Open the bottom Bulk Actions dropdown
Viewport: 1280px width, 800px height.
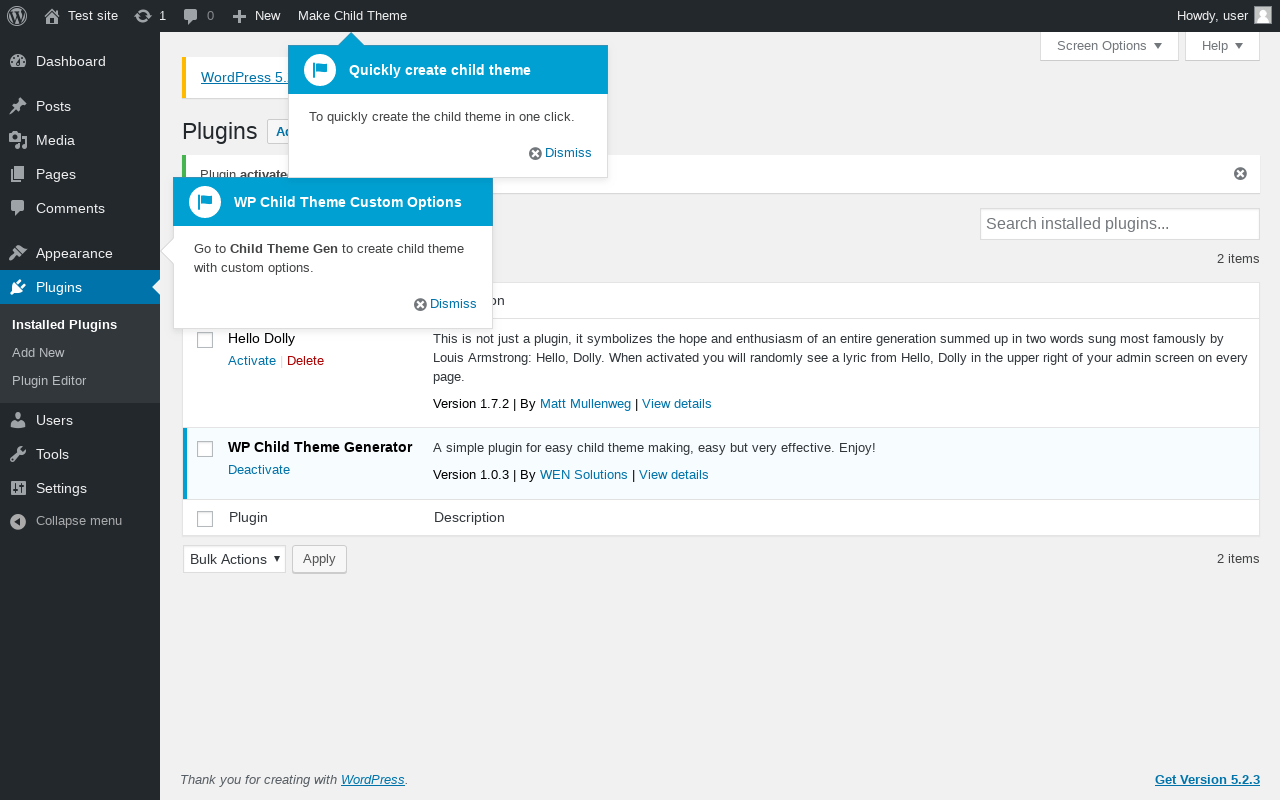pos(234,559)
